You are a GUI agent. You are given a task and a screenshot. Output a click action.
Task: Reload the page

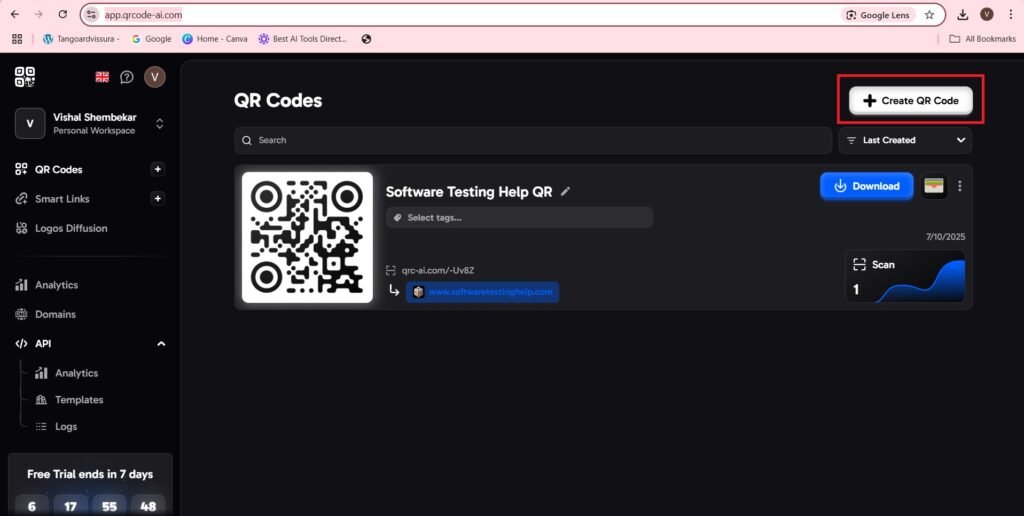pyautogui.click(x=63, y=14)
